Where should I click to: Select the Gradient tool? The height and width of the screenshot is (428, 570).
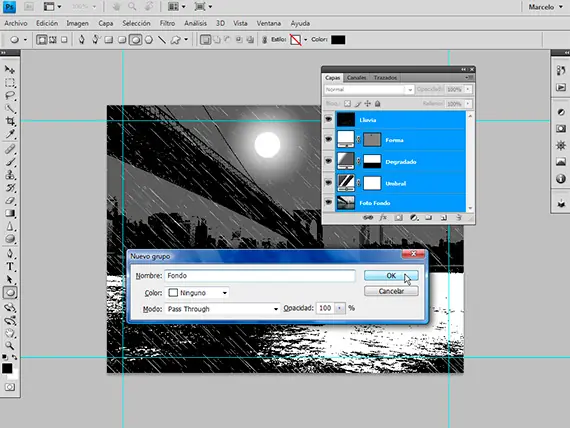tap(10, 213)
